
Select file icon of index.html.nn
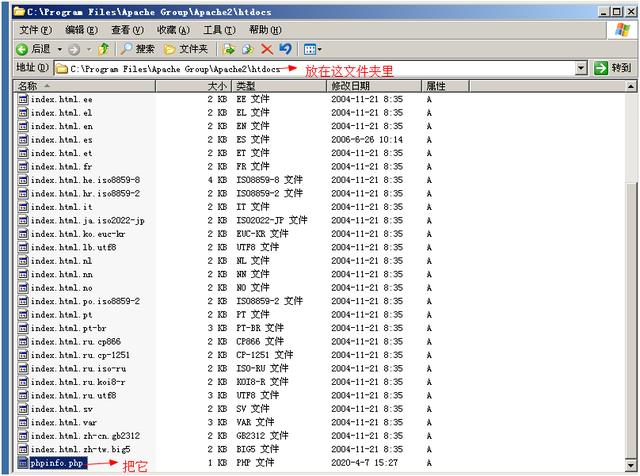[x=23, y=274]
